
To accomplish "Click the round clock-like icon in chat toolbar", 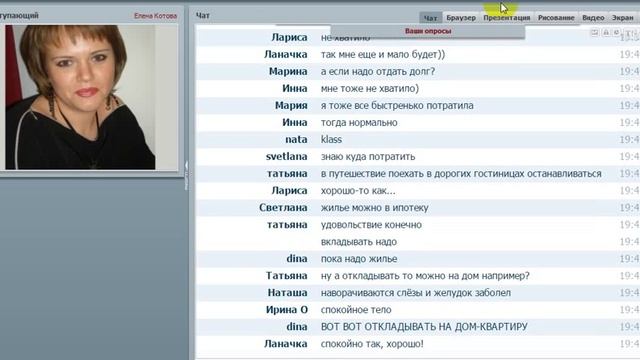I will pos(617,32).
